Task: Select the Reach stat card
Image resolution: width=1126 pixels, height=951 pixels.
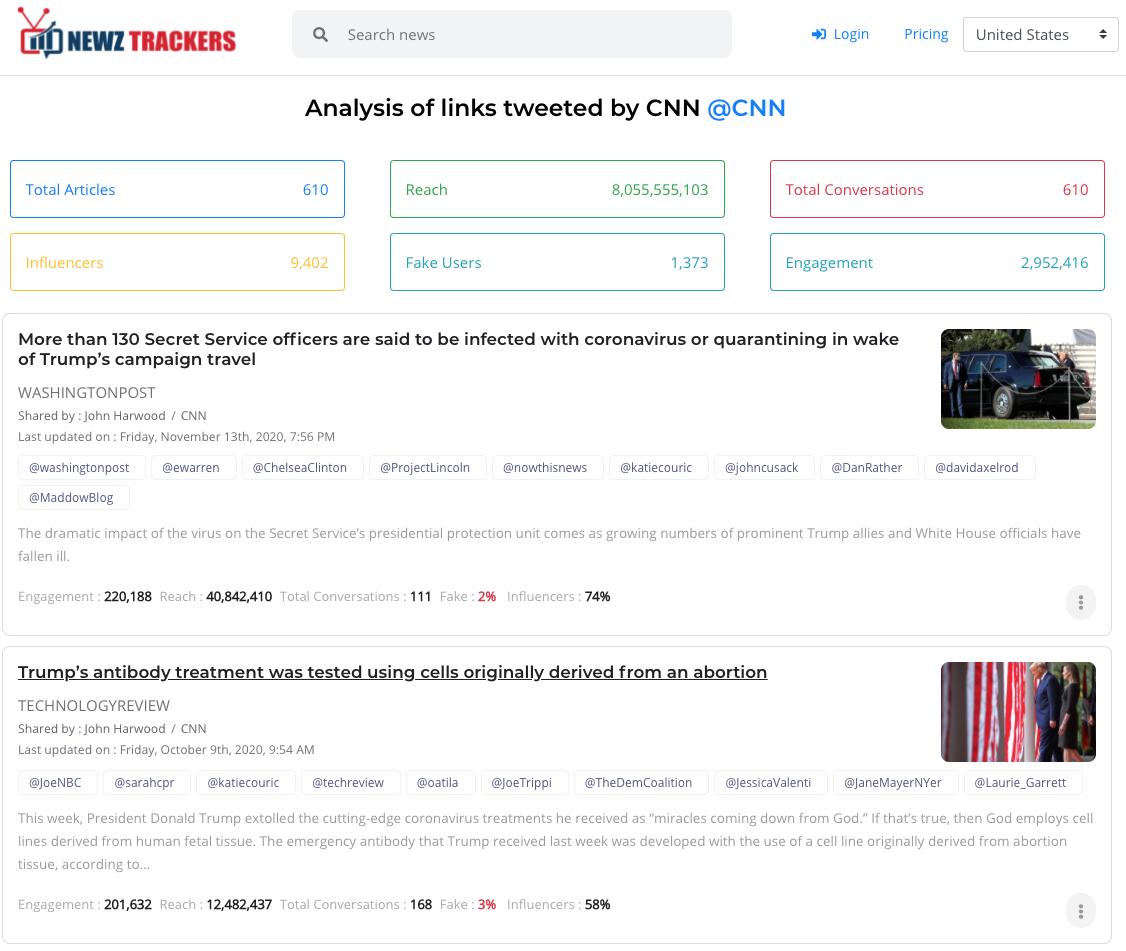Action: pyautogui.click(x=557, y=189)
